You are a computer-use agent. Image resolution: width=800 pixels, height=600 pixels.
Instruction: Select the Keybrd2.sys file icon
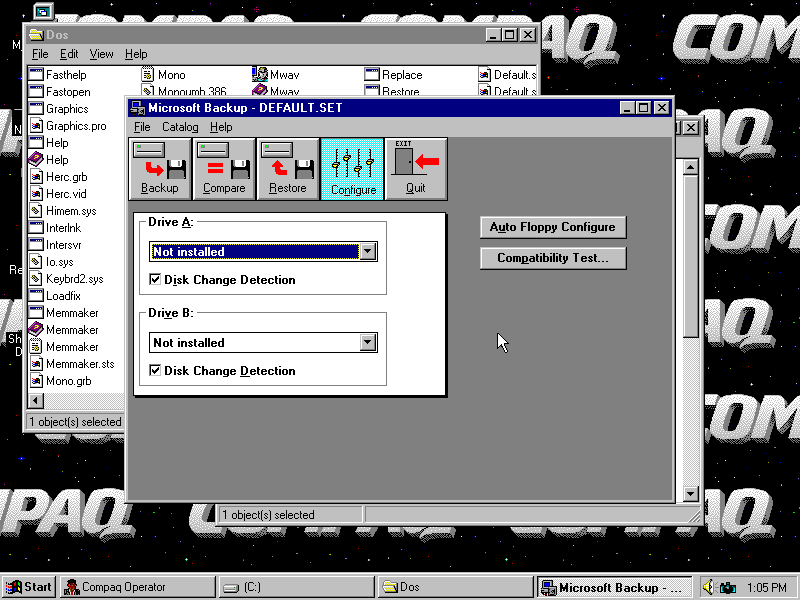click(x=36, y=279)
